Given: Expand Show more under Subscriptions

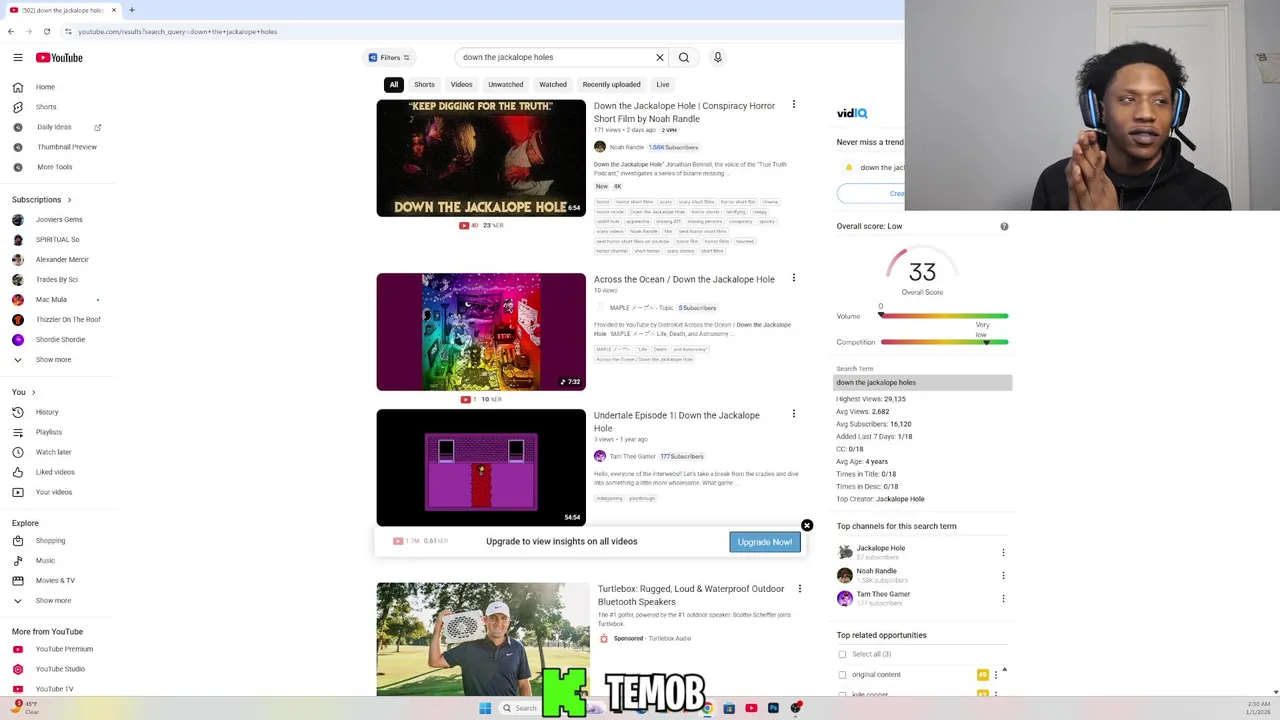Looking at the screenshot, I should pos(53,360).
